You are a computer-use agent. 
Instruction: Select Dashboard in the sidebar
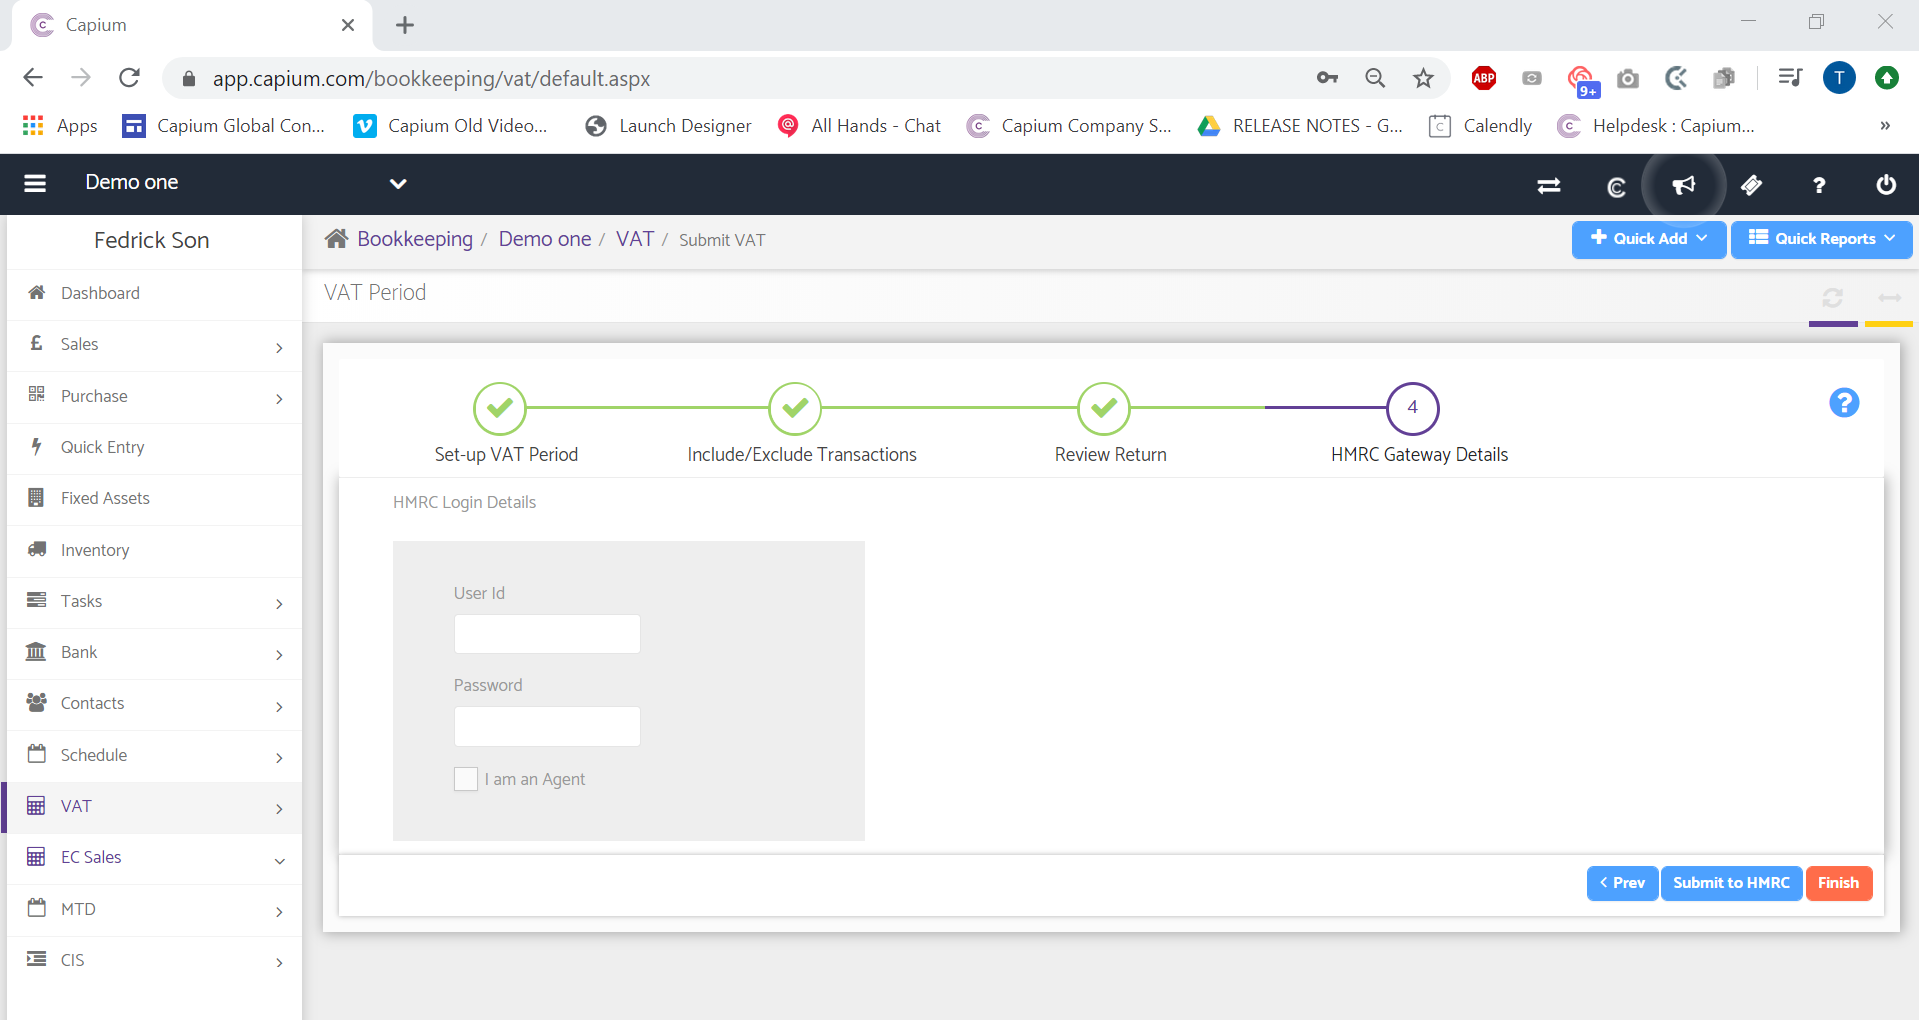pyautogui.click(x=155, y=293)
